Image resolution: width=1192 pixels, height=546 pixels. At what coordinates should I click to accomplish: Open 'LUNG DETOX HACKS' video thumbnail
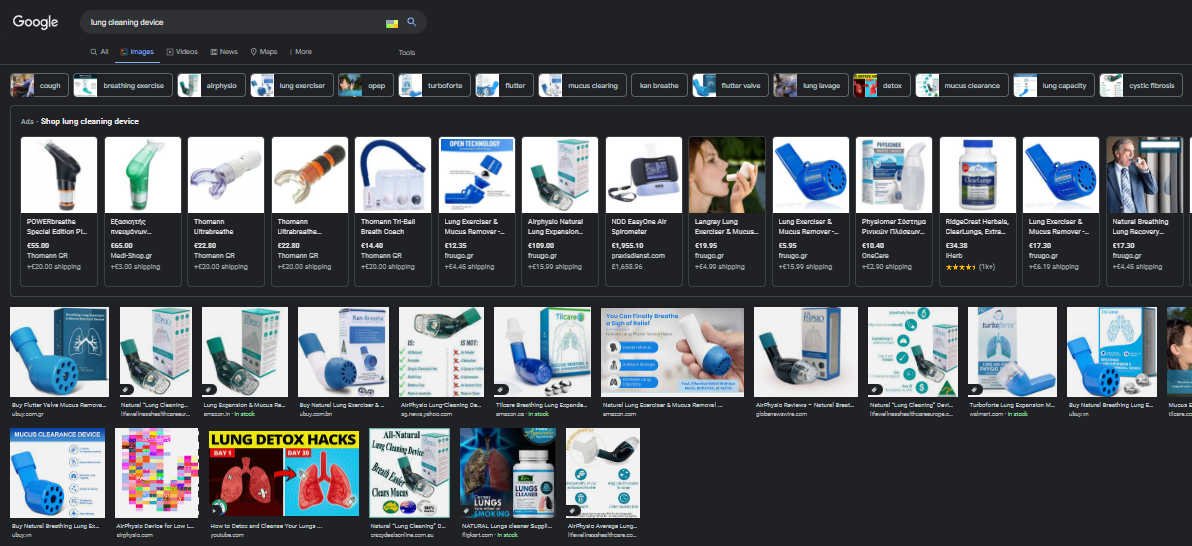[283, 471]
